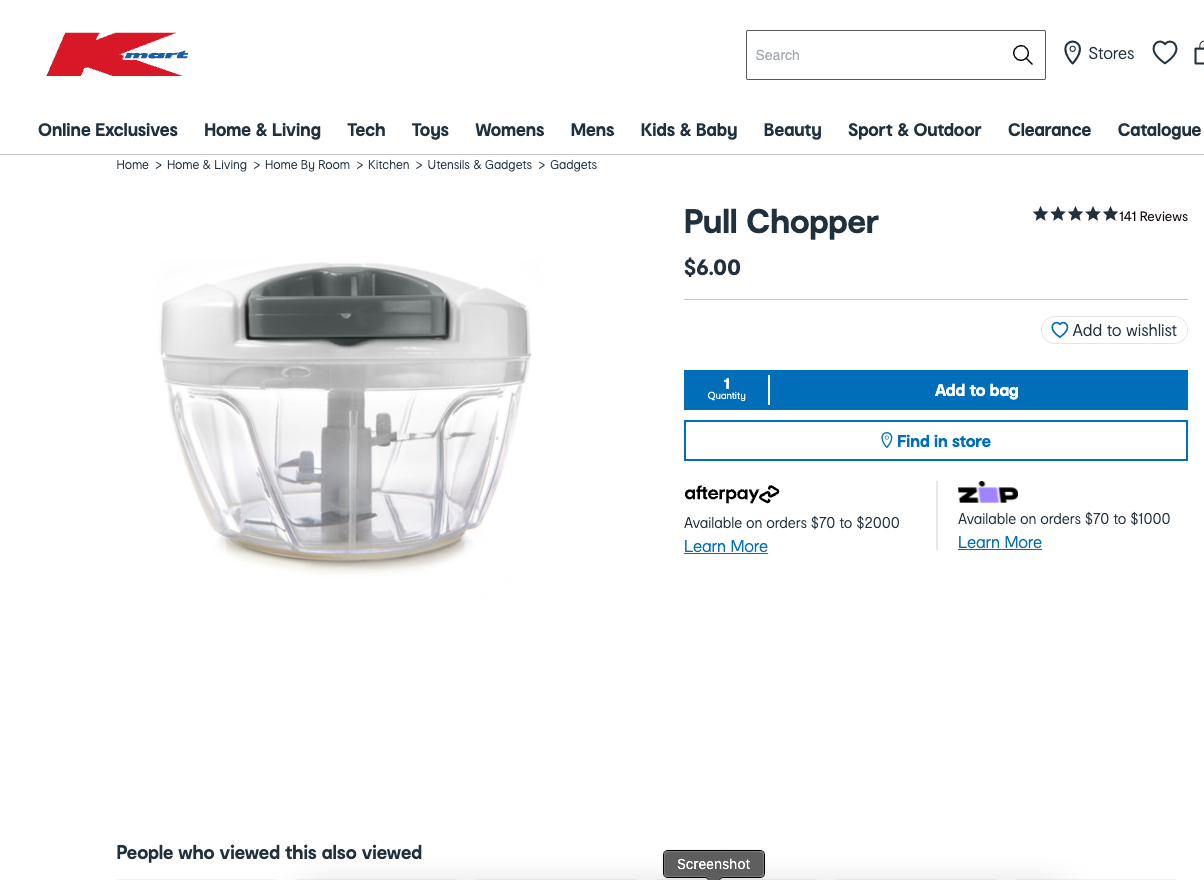
Task: Open the Quantity selector
Action: (x=727, y=390)
